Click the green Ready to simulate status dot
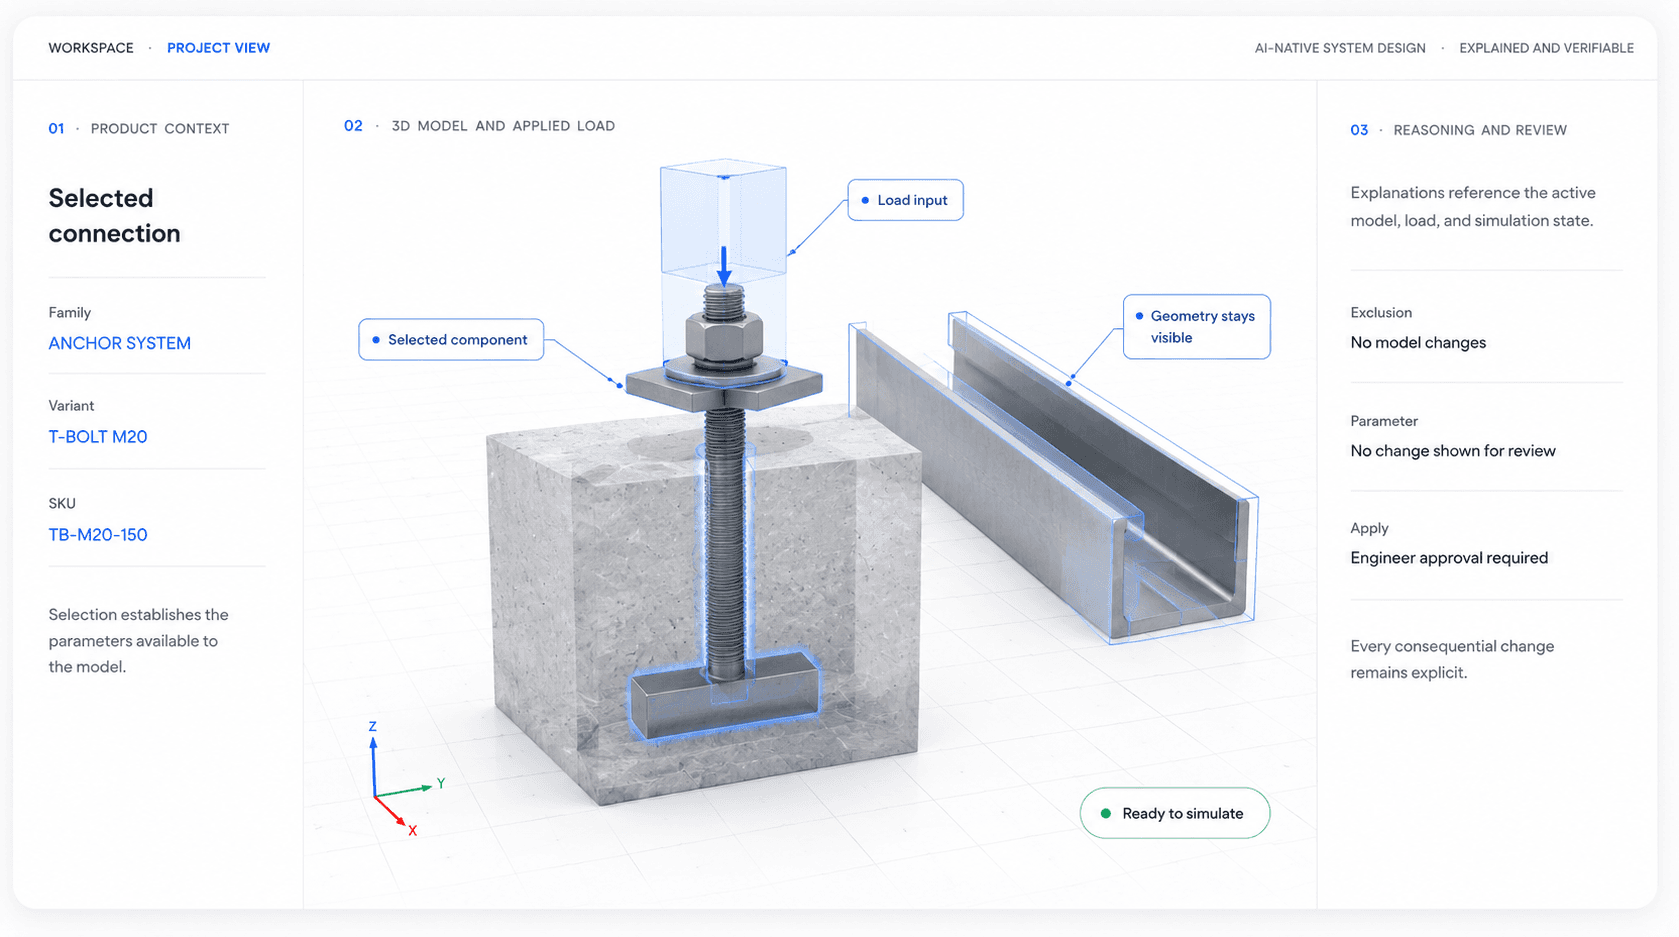Image resolution: width=1679 pixels, height=937 pixels. 1106,814
